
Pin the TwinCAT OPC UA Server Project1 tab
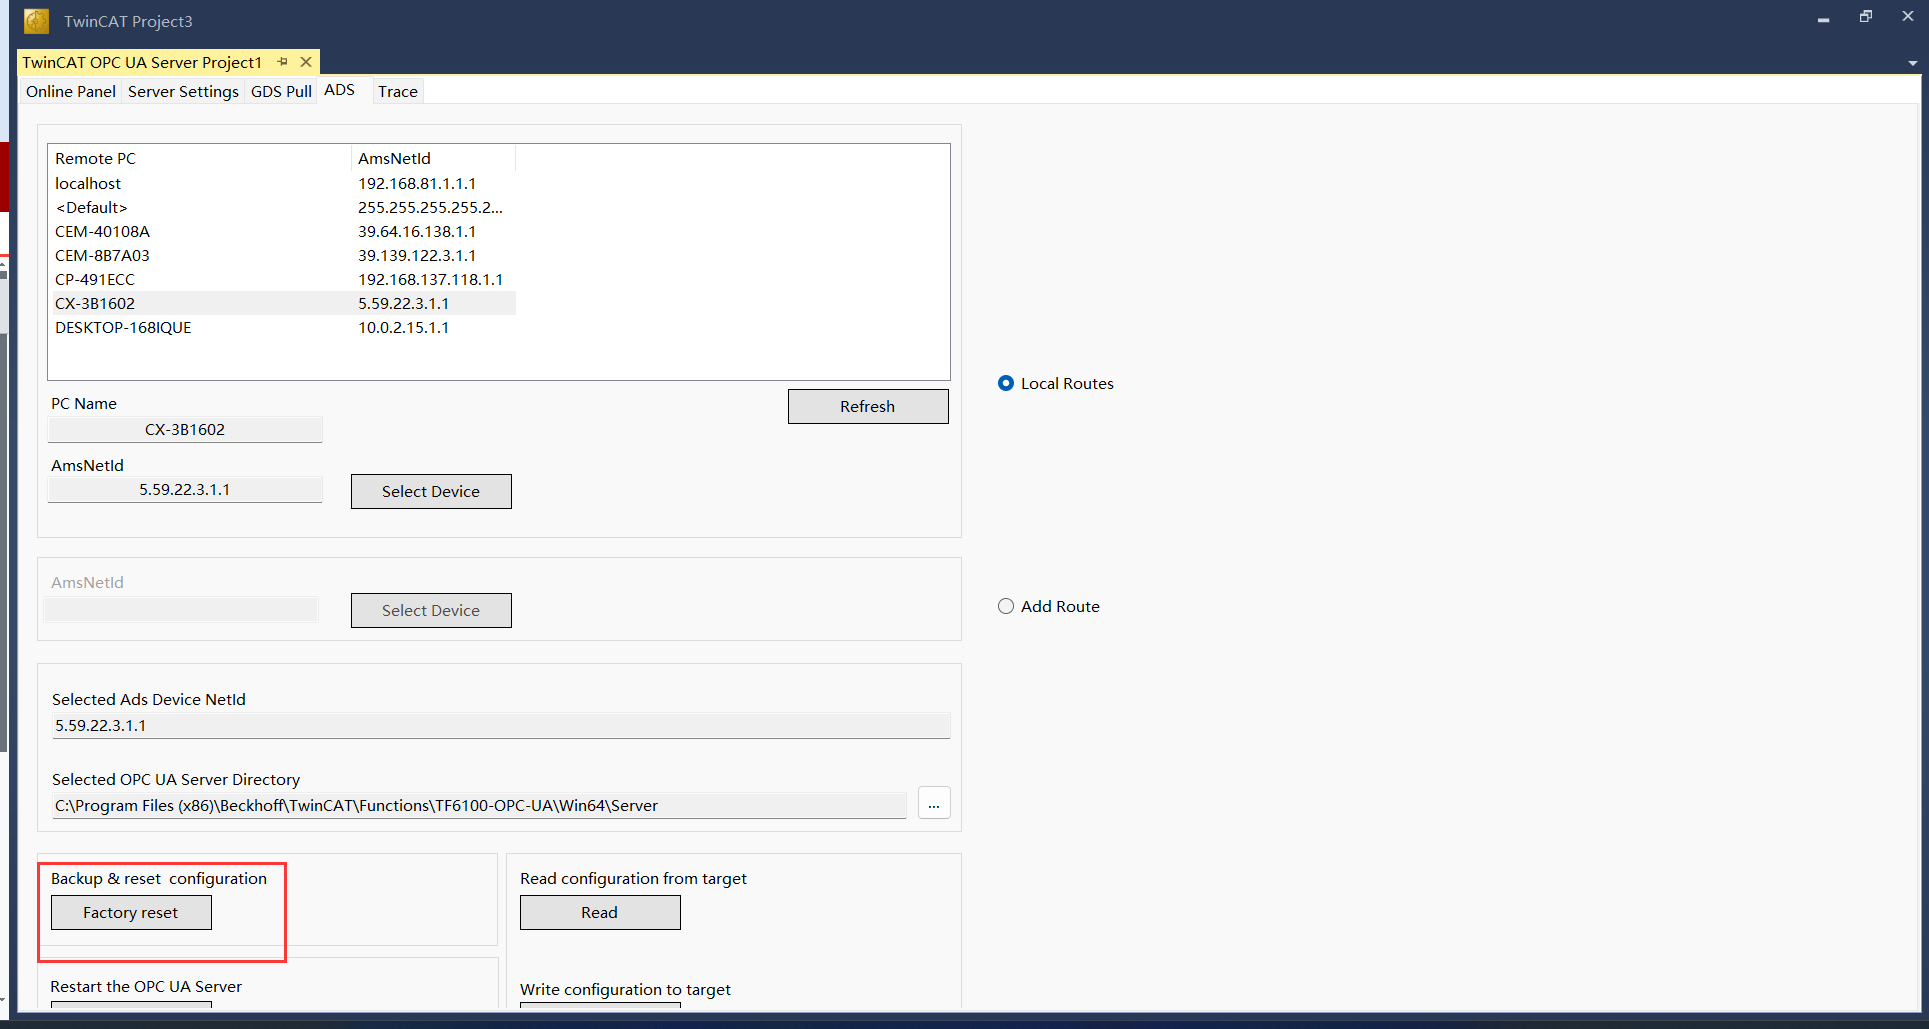tap(283, 62)
